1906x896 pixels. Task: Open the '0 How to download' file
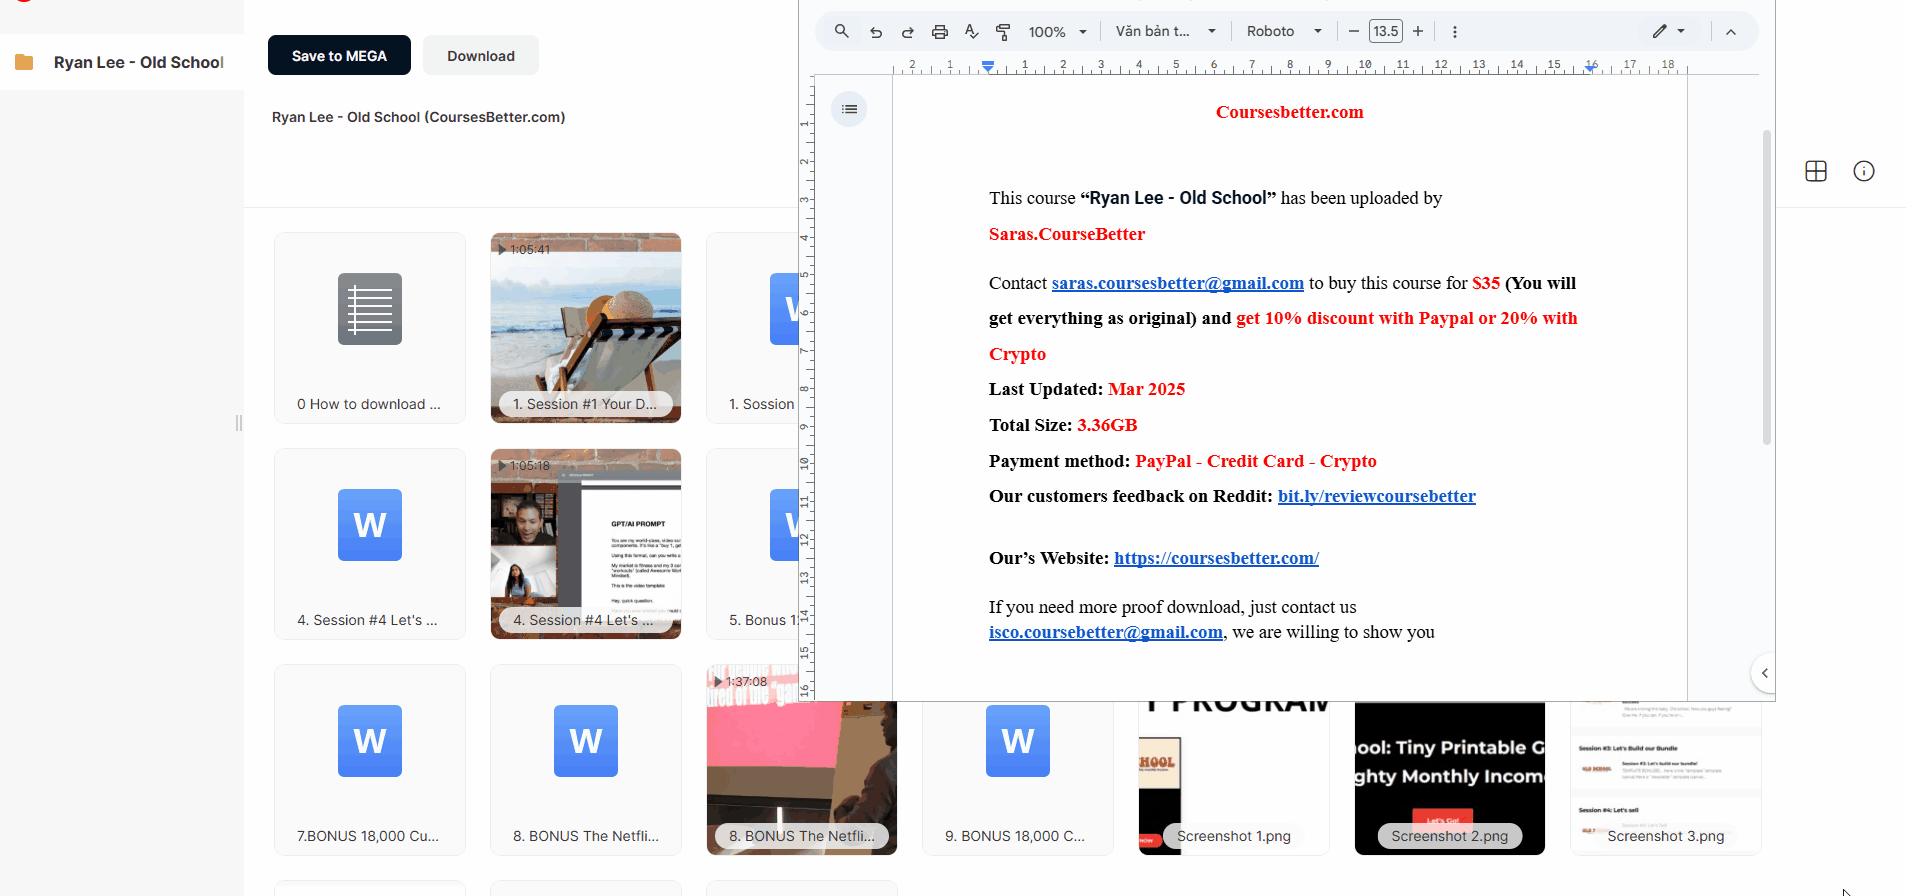(x=370, y=328)
